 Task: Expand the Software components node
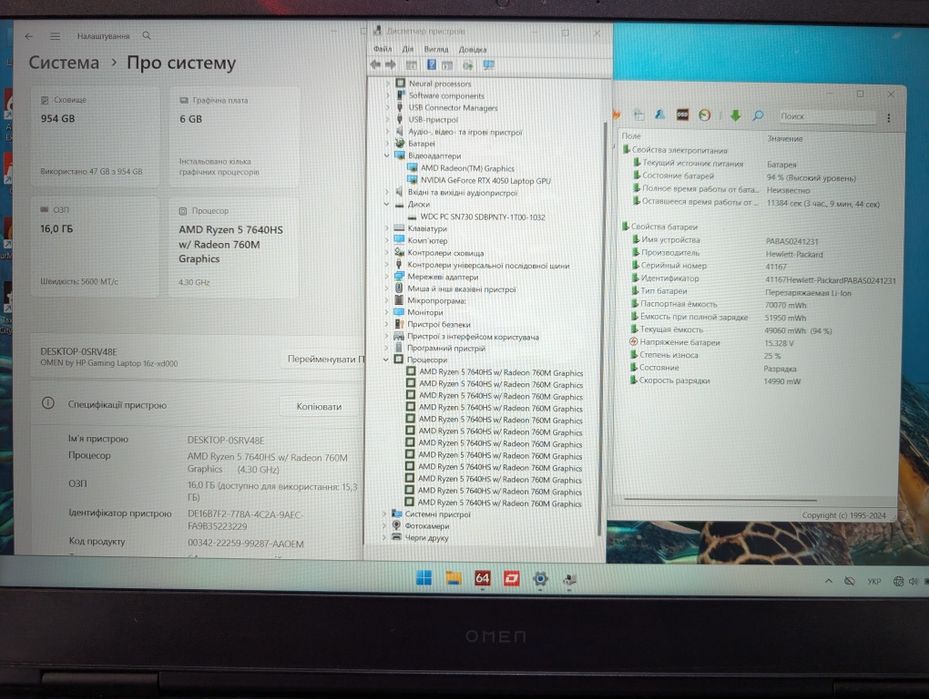[388, 95]
